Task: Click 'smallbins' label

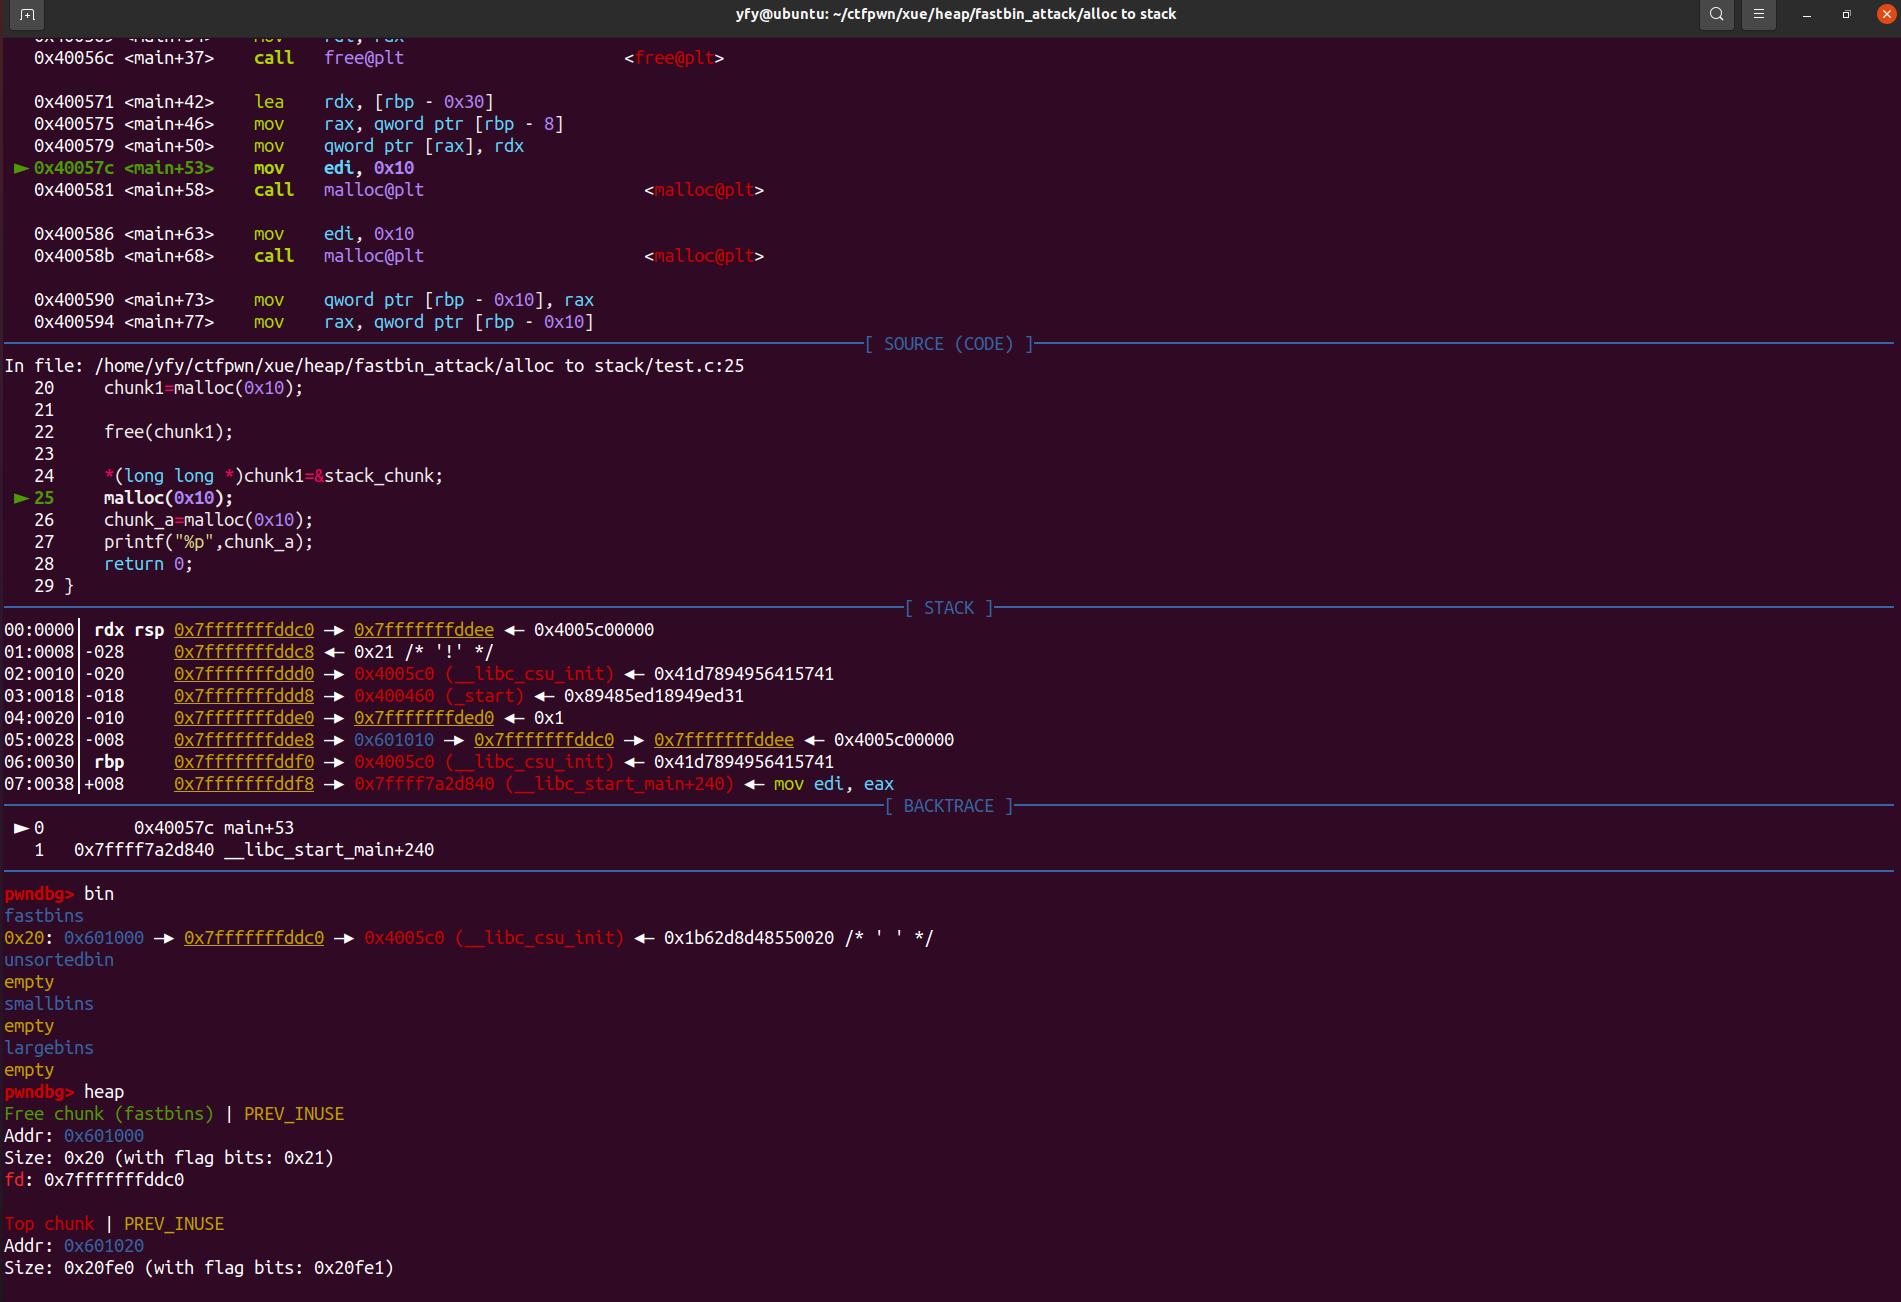Action: pyautogui.click(x=49, y=1004)
